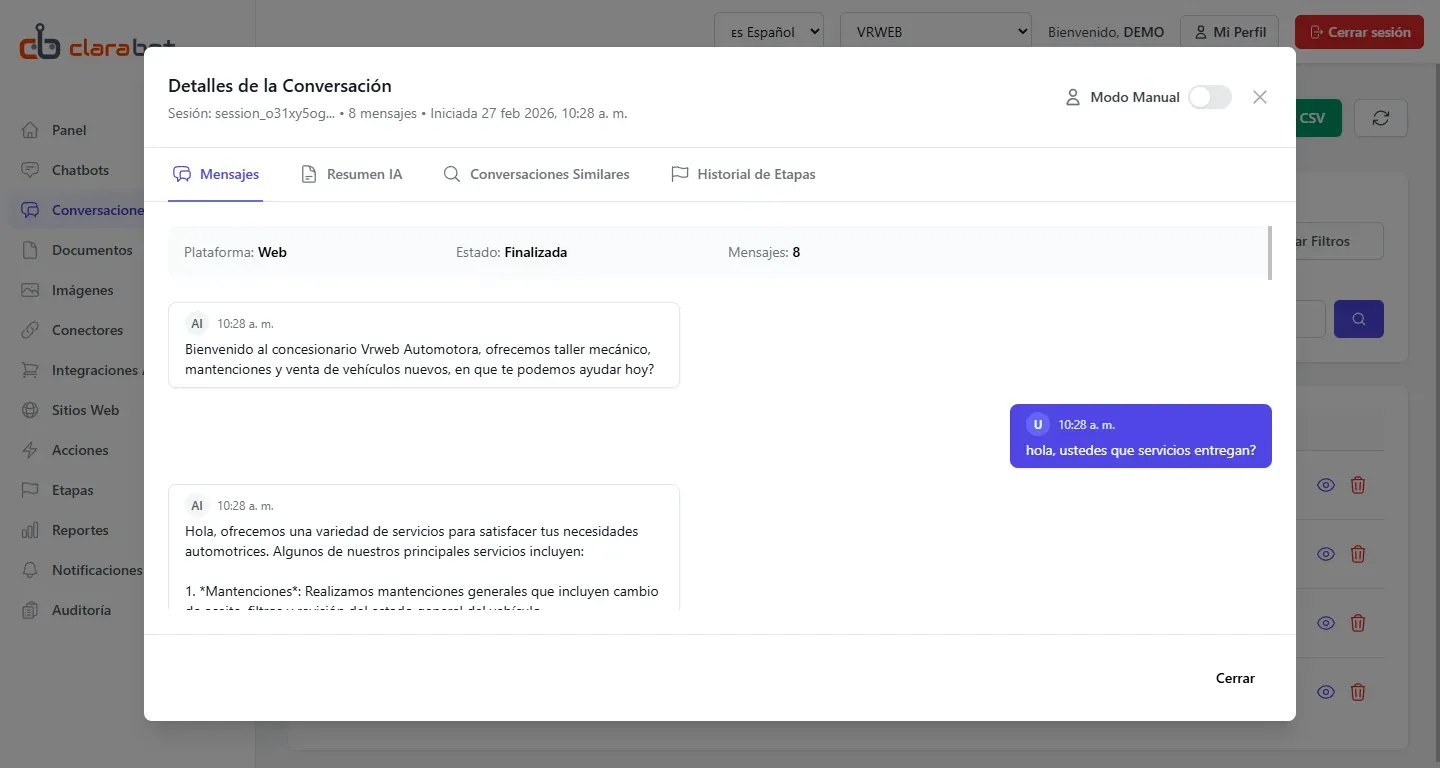Click the Clarabot logo
The image size is (1440, 768).
tap(98, 44)
